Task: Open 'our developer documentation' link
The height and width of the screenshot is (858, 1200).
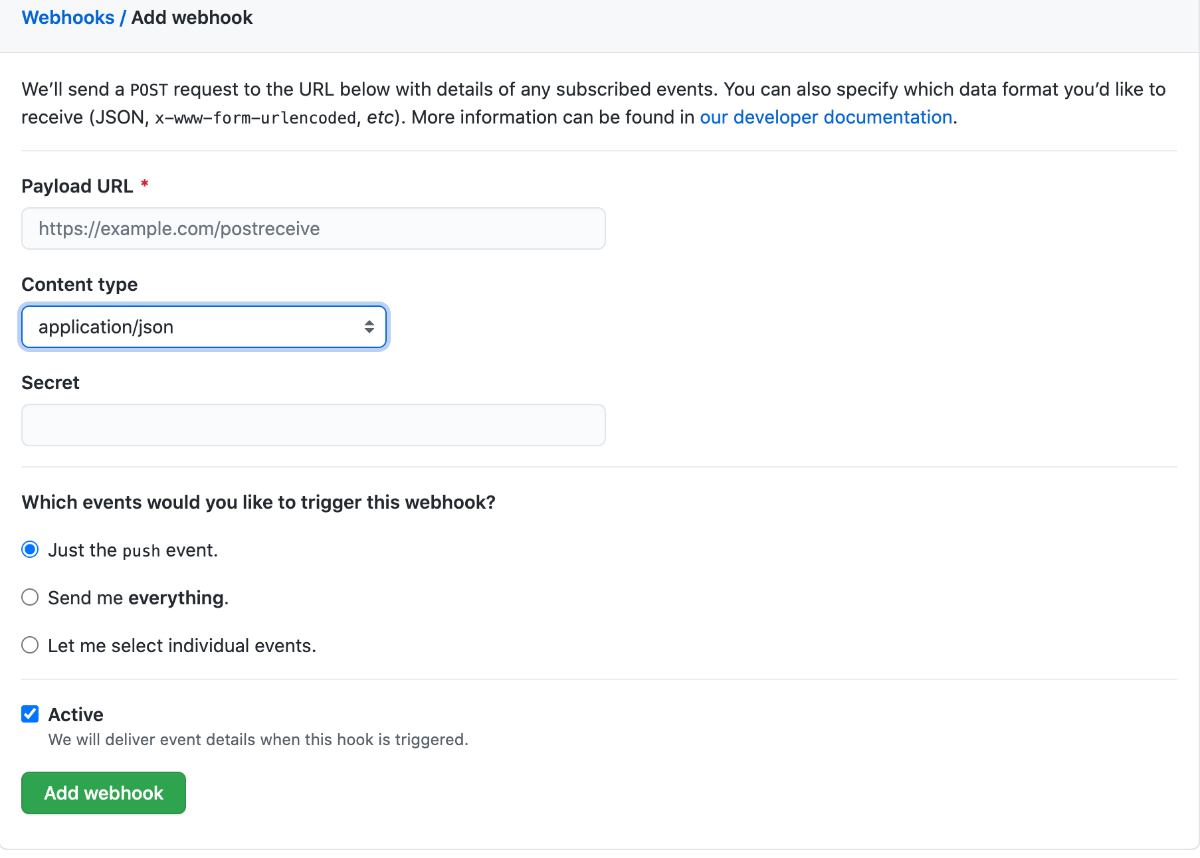Action: pos(825,117)
